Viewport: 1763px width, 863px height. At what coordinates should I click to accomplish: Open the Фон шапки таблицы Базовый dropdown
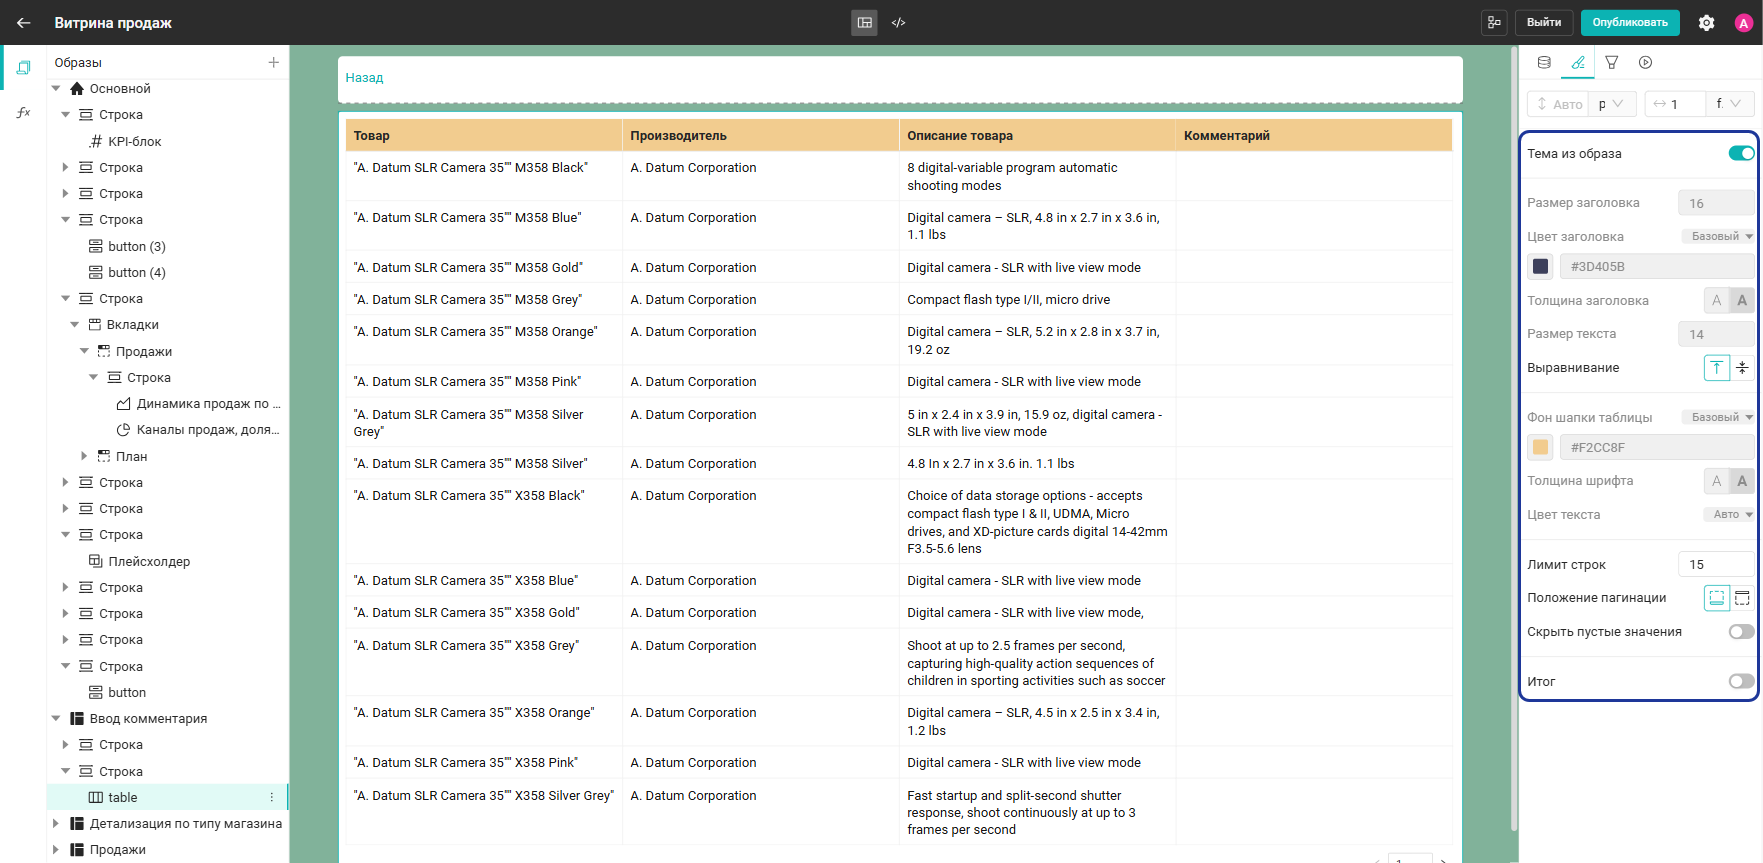point(1720,417)
